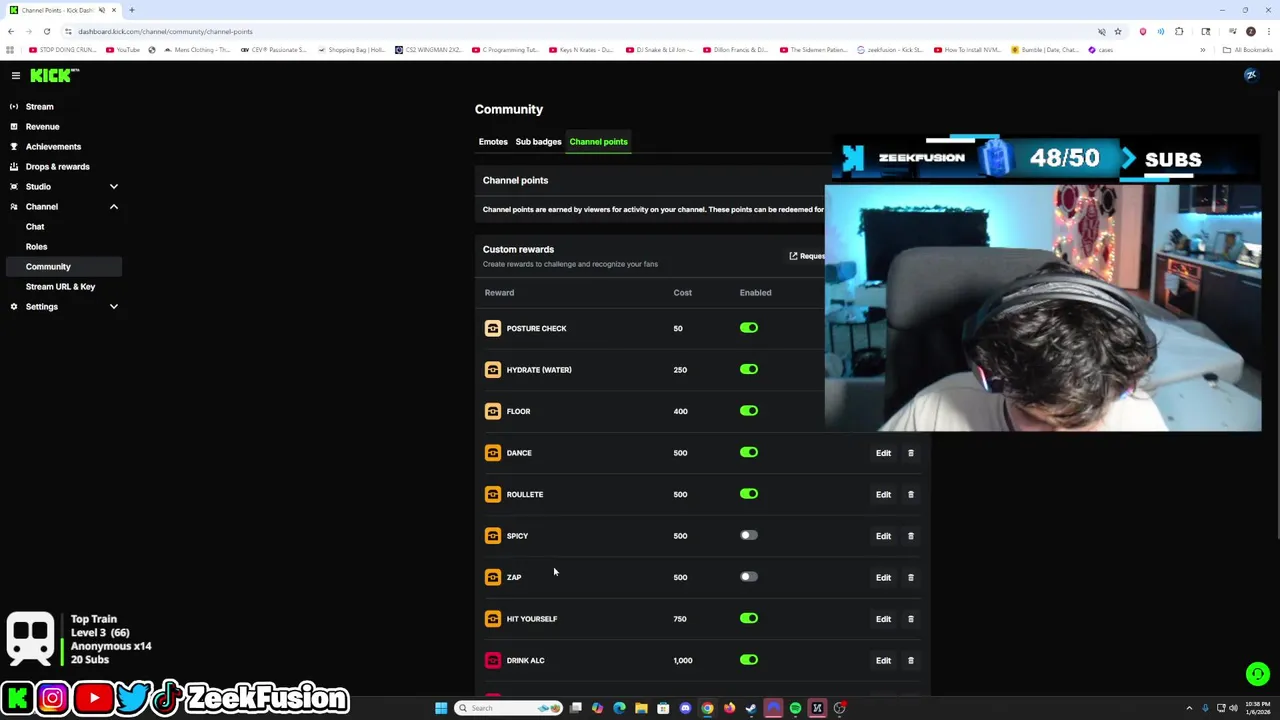Open Revenue in the sidebar

[42, 126]
